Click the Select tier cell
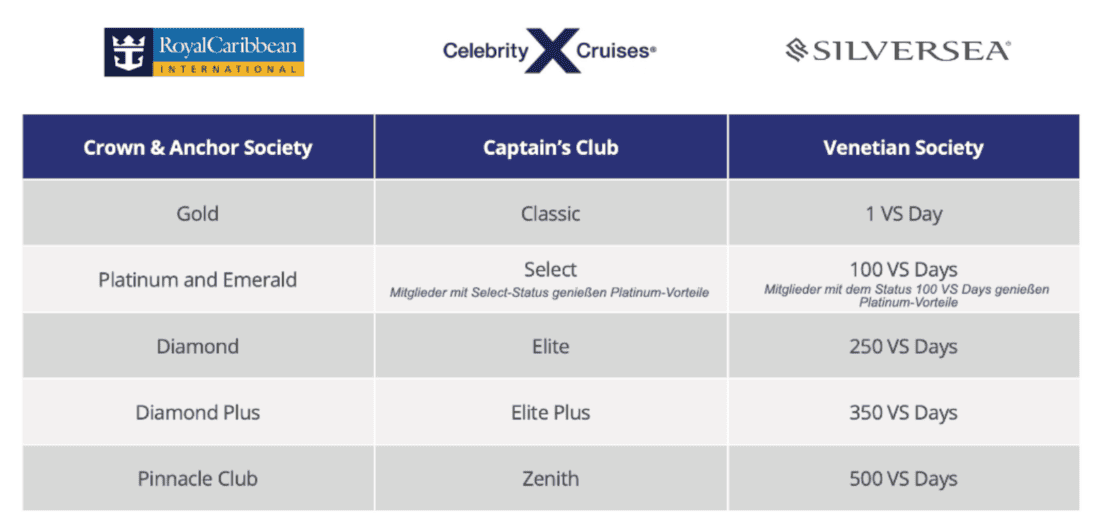1100x519 pixels. [551, 279]
